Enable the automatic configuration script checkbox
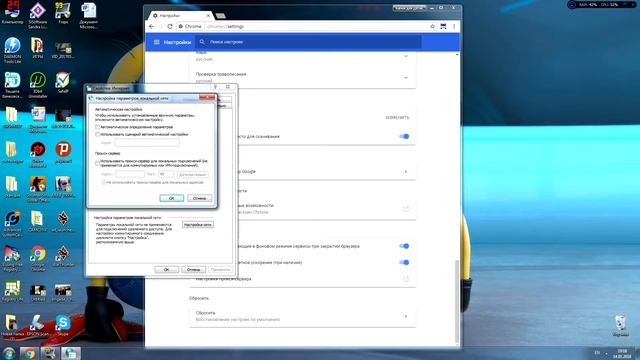 click(98, 134)
